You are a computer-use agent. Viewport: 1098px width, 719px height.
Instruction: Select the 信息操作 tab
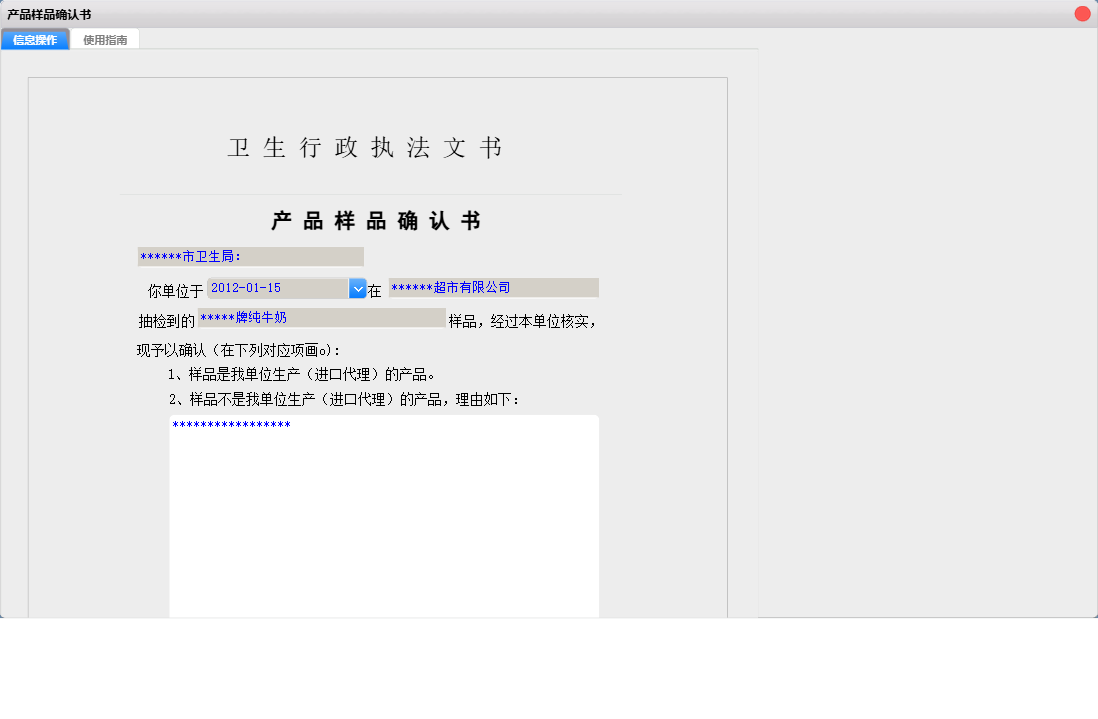[x=34, y=39]
